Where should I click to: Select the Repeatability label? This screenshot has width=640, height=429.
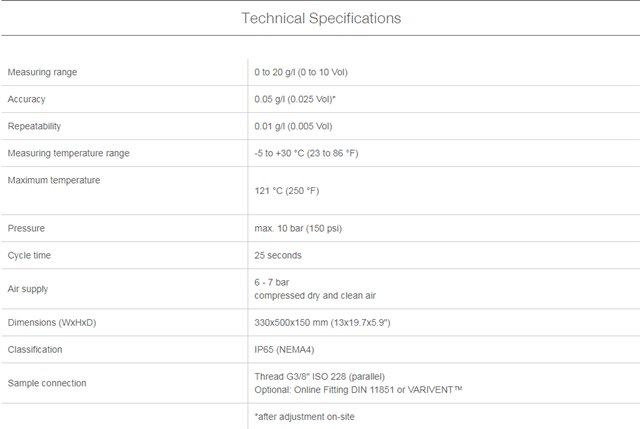34,126
